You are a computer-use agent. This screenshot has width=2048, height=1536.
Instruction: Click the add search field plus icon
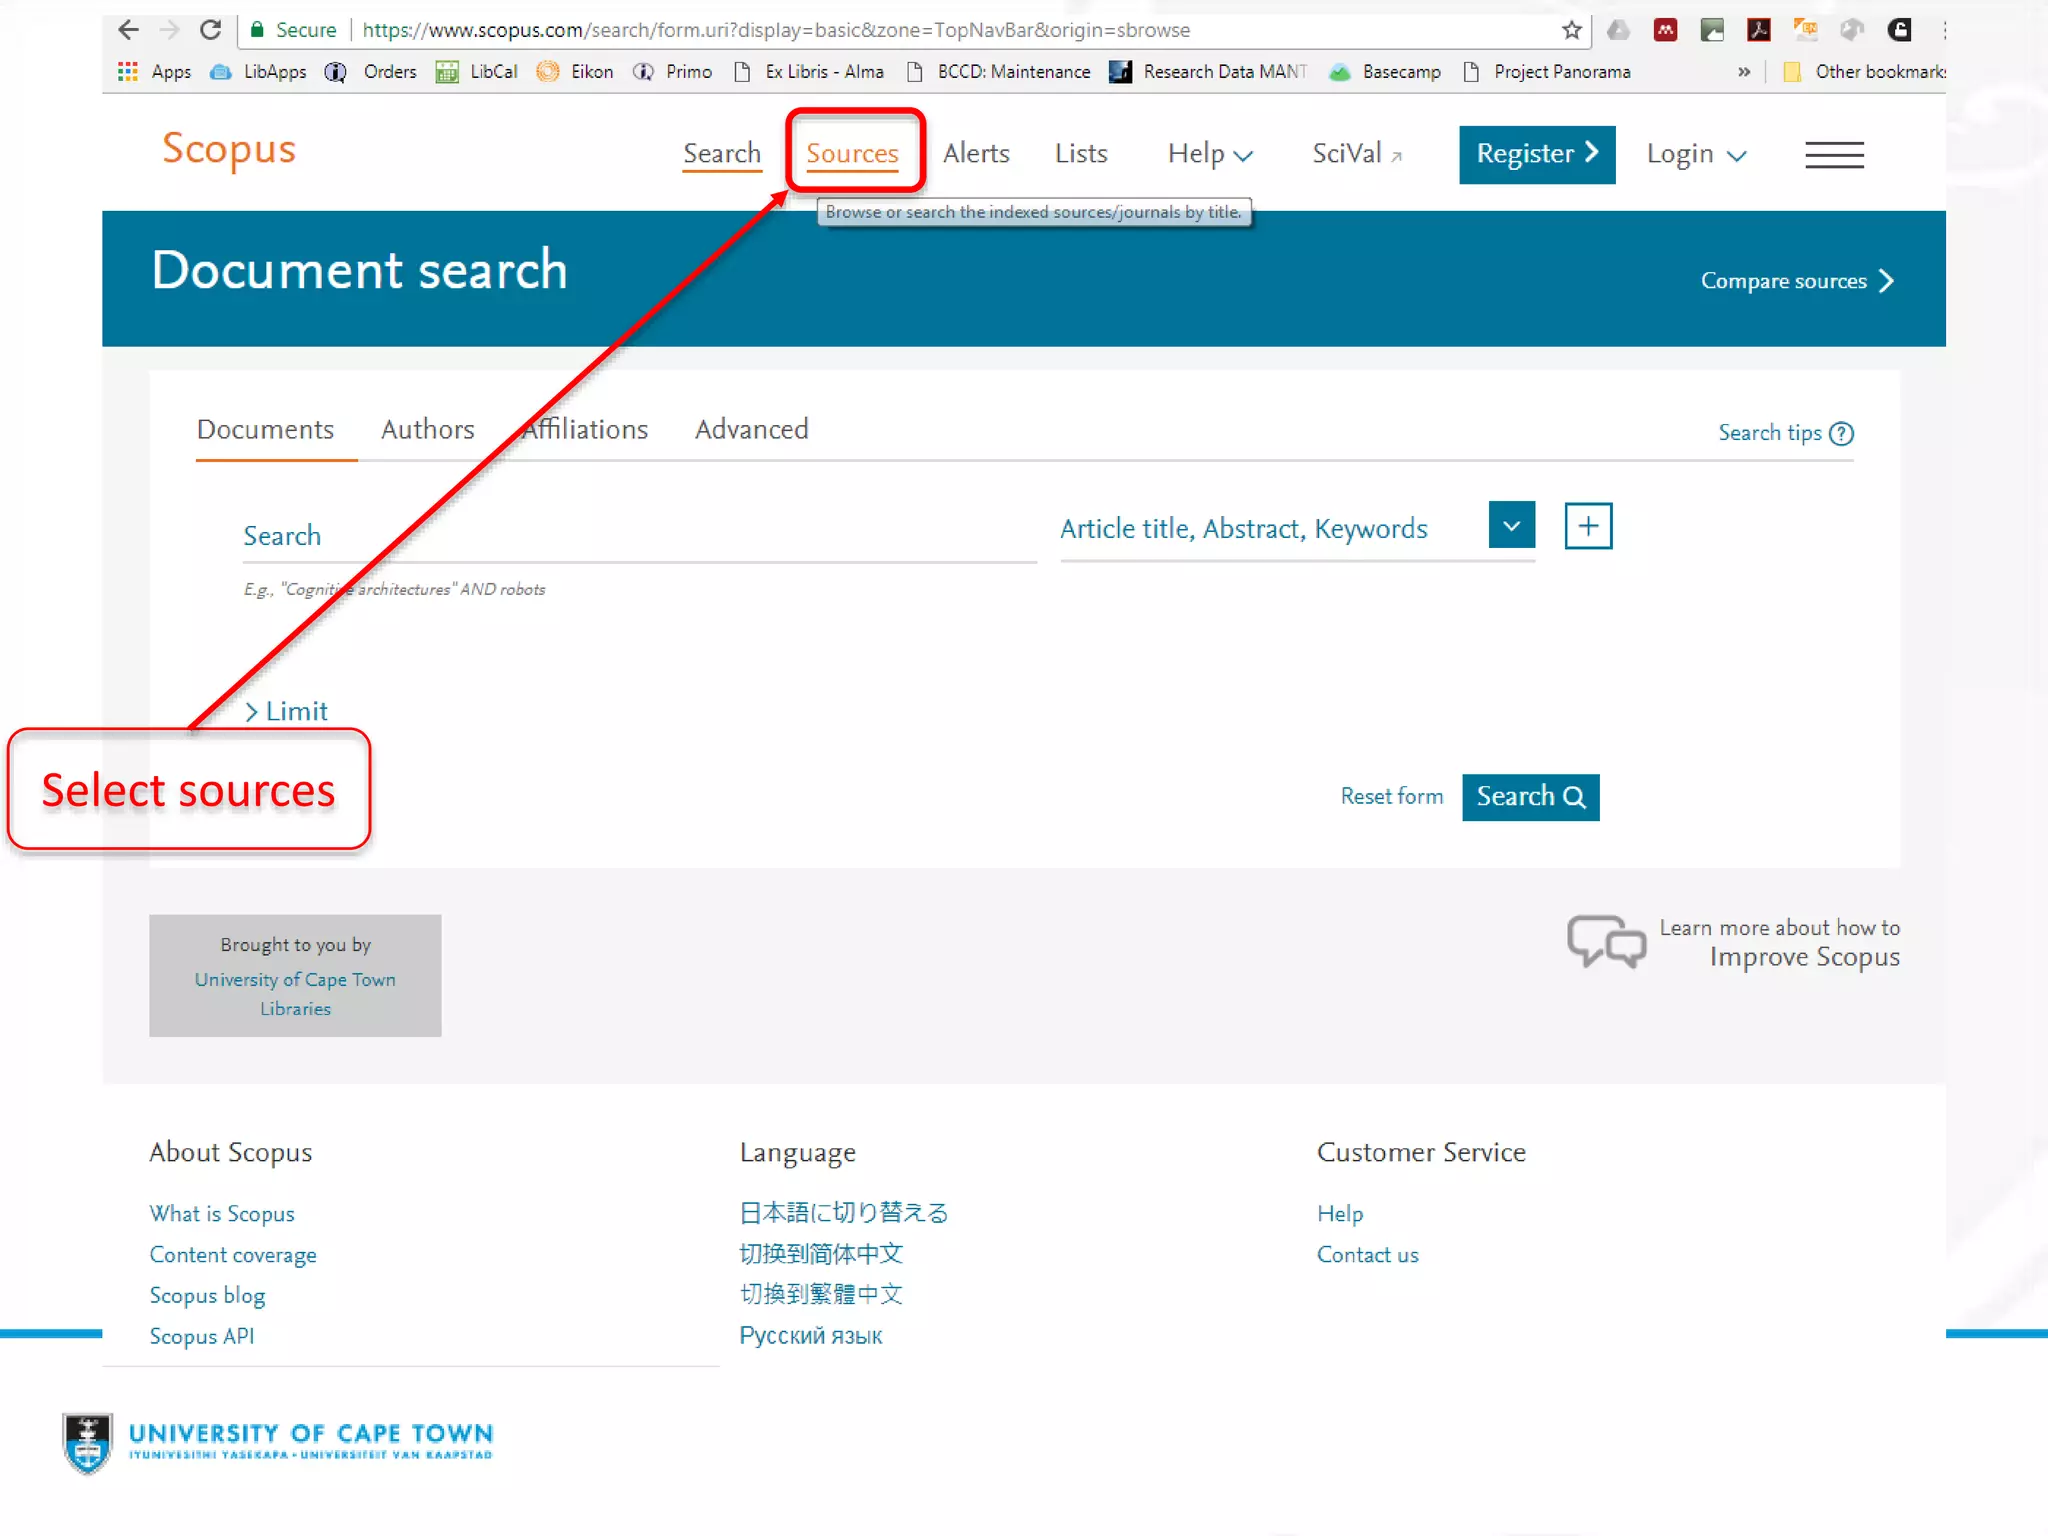click(x=1587, y=526)
